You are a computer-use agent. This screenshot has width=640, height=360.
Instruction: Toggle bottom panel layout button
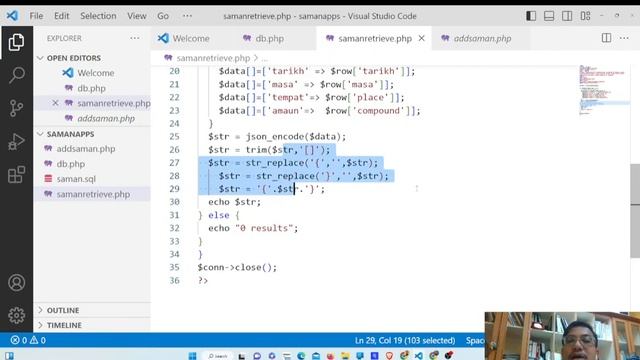coord(549,16)
